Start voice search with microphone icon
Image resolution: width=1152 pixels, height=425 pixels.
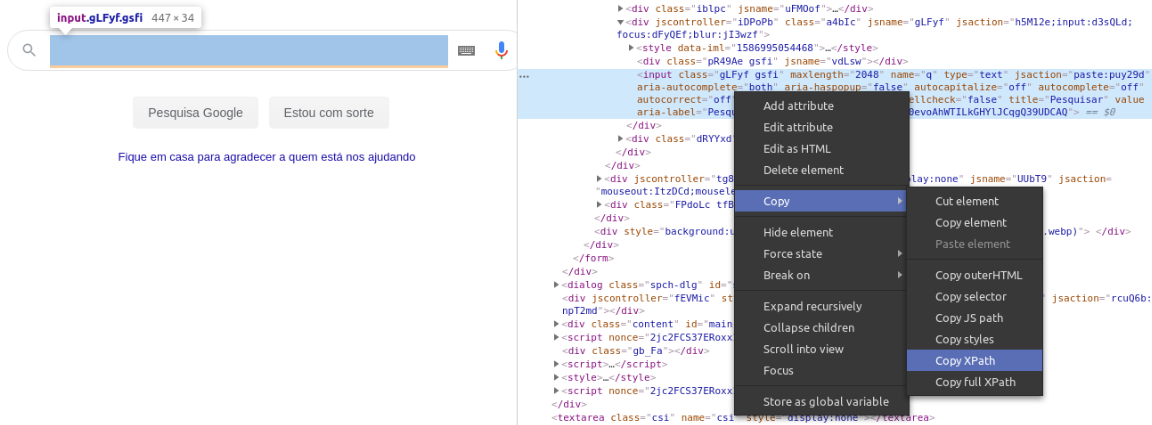click(x=501, y=50)
